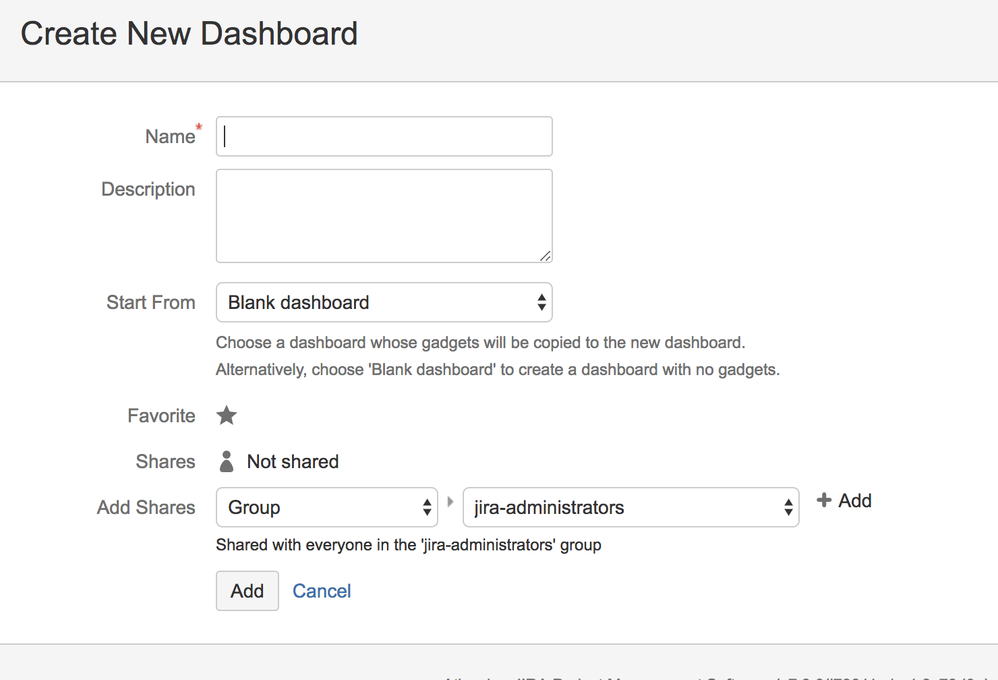The image size is (998, 680).
Task: Click the plus Add share icon
Action: 824,500
